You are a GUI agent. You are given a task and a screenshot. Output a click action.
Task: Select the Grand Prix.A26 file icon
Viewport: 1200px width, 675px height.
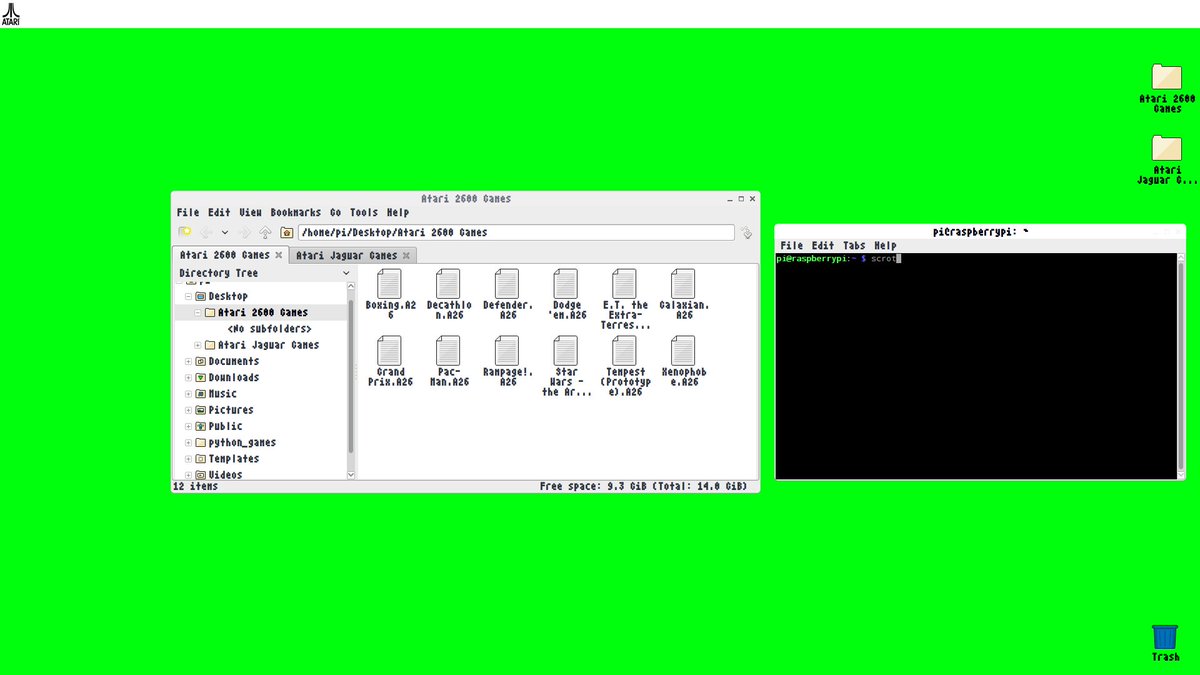[x=389, y=350]
